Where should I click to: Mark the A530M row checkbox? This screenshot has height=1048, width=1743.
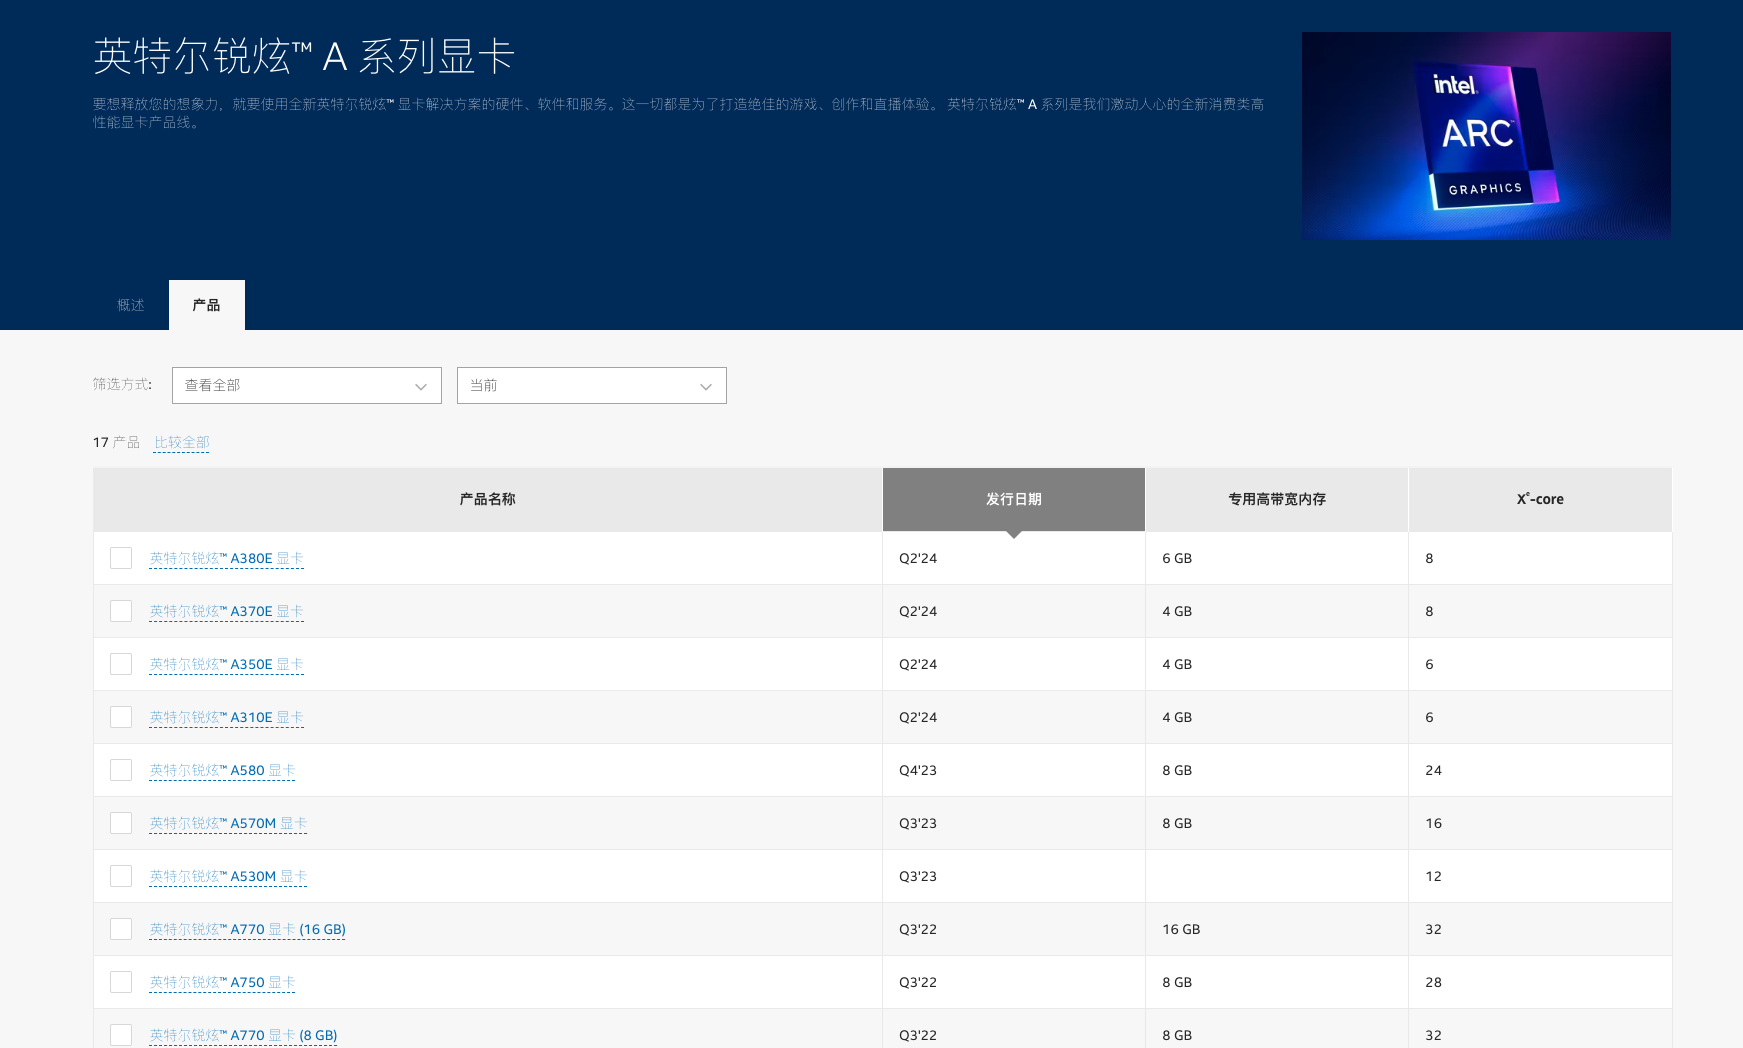point(121,876)
